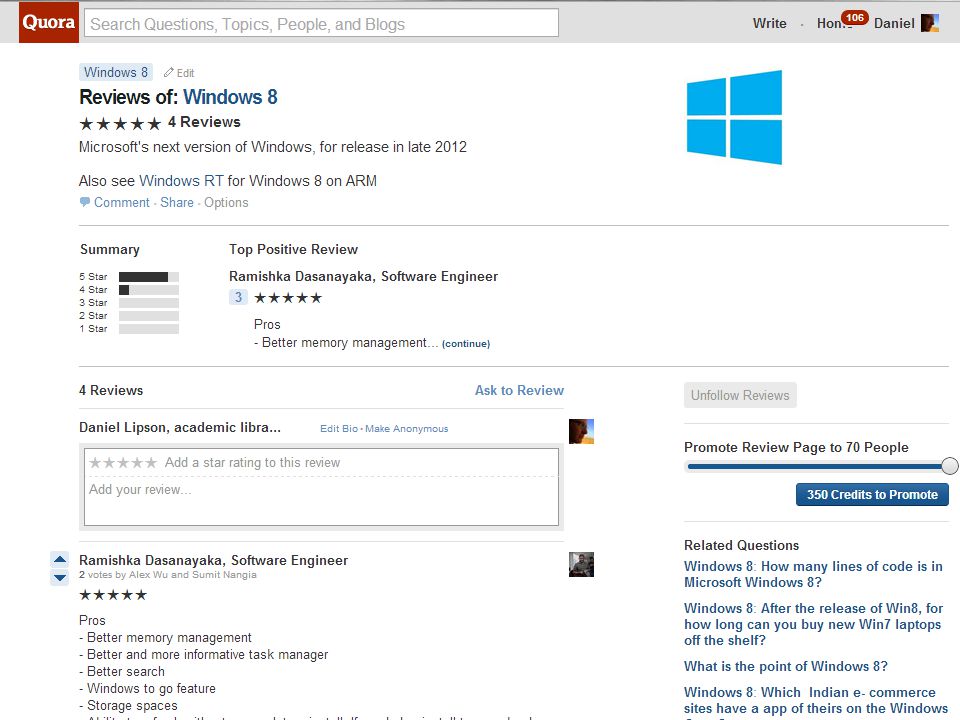Click the Share link

pyautogui.click(x=177, y=203)
